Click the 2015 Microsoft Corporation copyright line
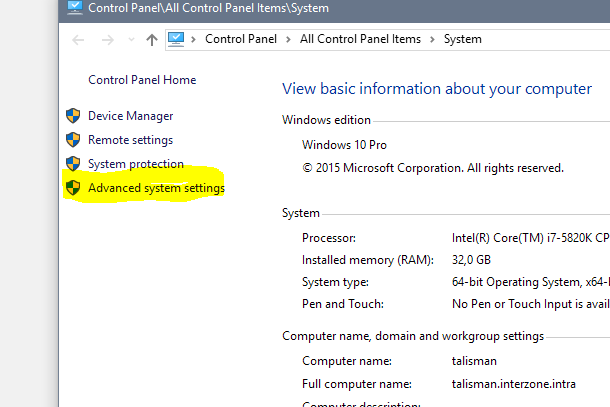The image size is (610, 407). [433, 168]
